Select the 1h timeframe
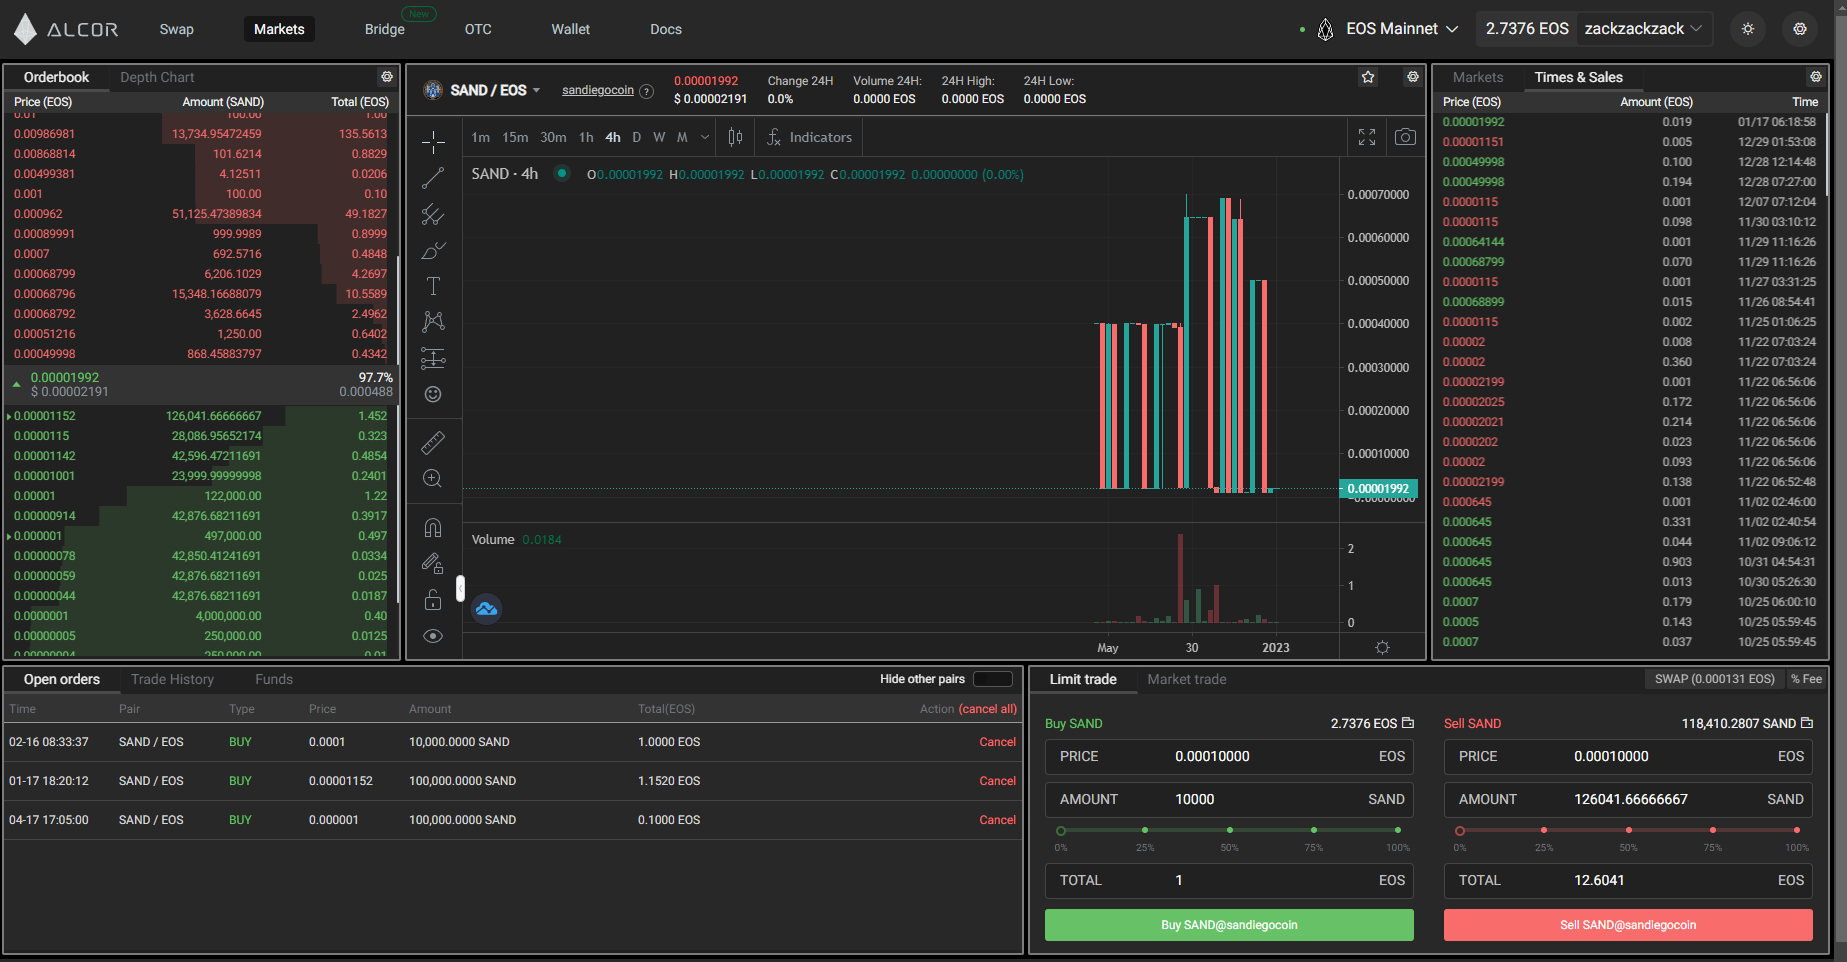 [586, 137]
